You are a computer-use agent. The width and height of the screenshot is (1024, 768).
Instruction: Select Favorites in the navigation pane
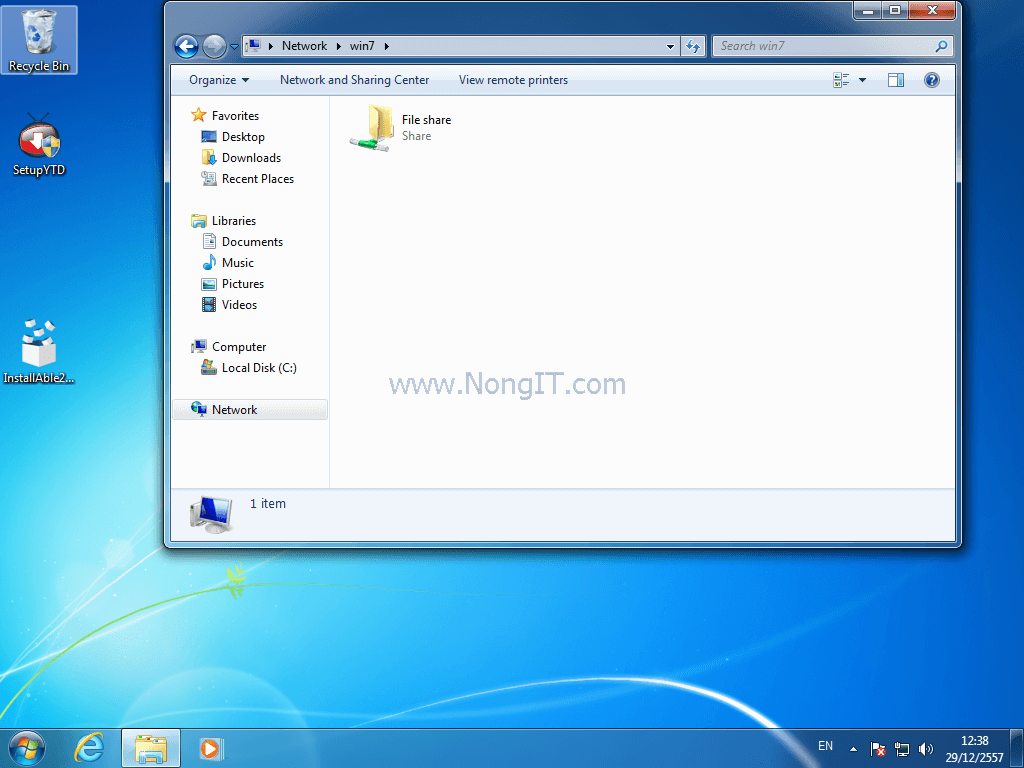tap(235, 116)
